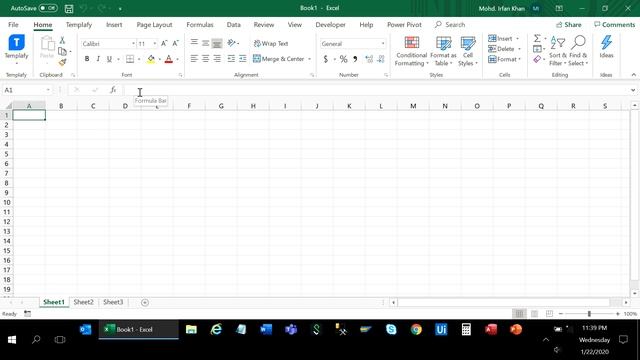Click the Cut scissors icon
Viewport: 640px width, 360px height.
click(62, 40)
